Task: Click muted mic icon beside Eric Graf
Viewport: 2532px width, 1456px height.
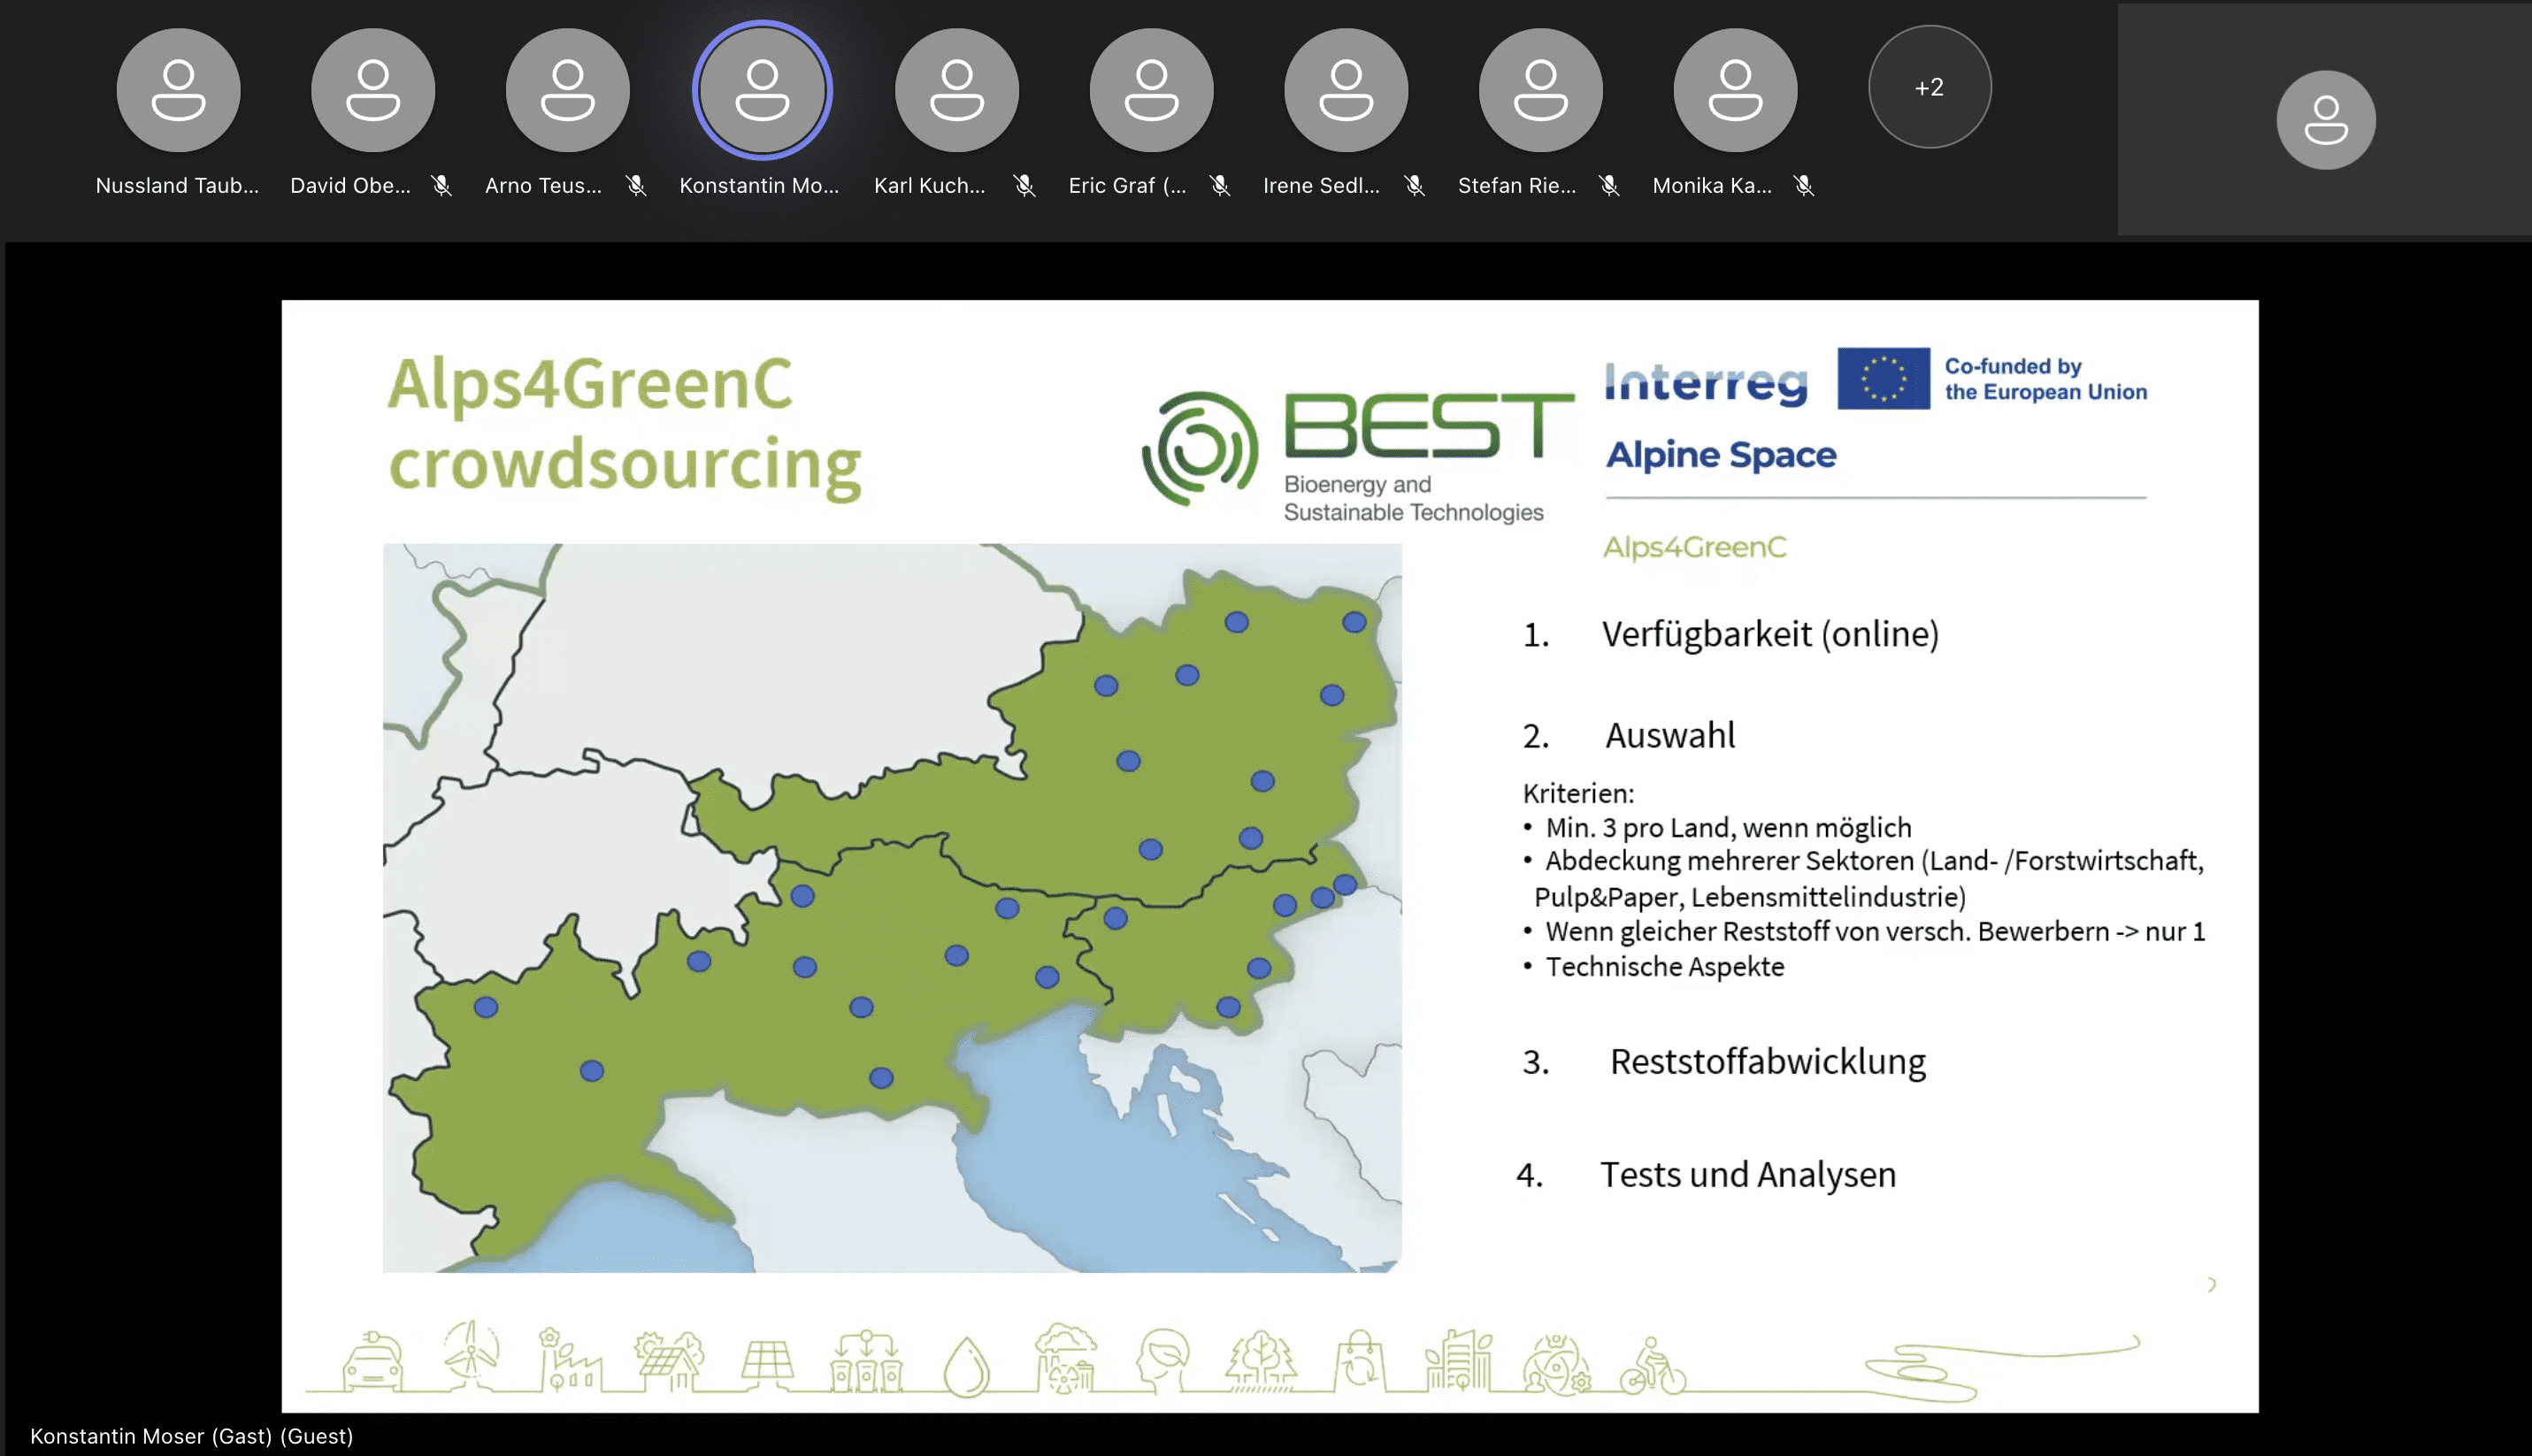Action: coord(1220,186)
